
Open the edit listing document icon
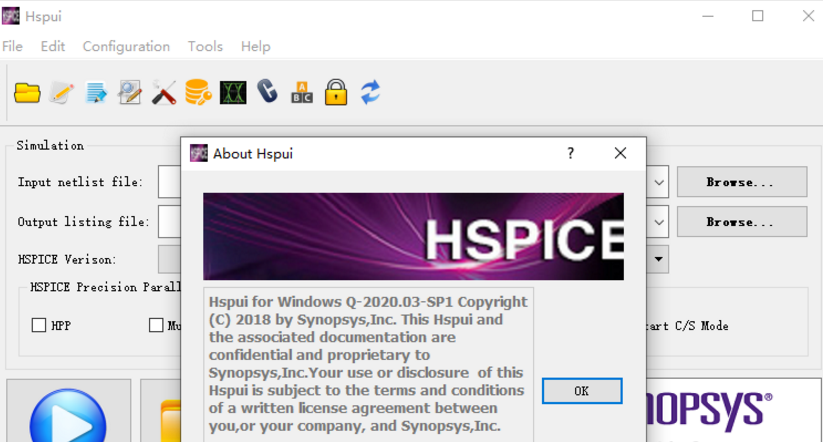point(96,93)
